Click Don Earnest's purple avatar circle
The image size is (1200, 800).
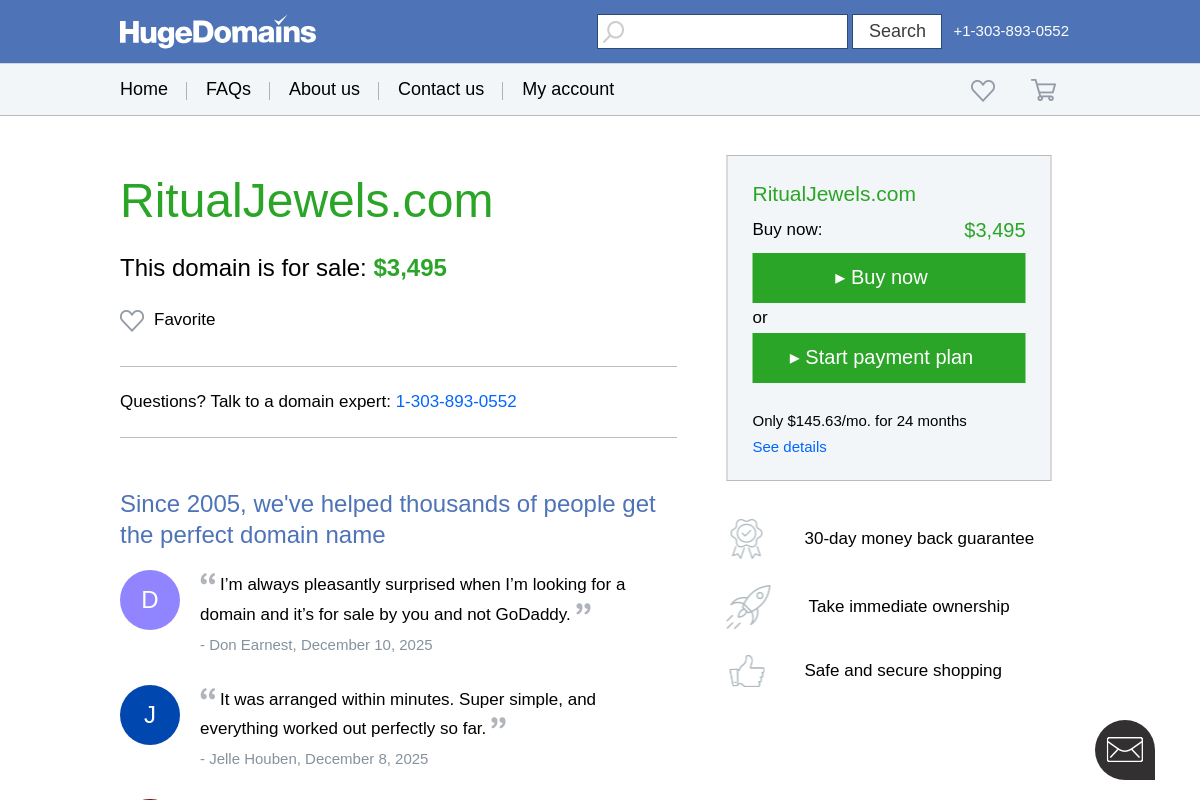150,600
